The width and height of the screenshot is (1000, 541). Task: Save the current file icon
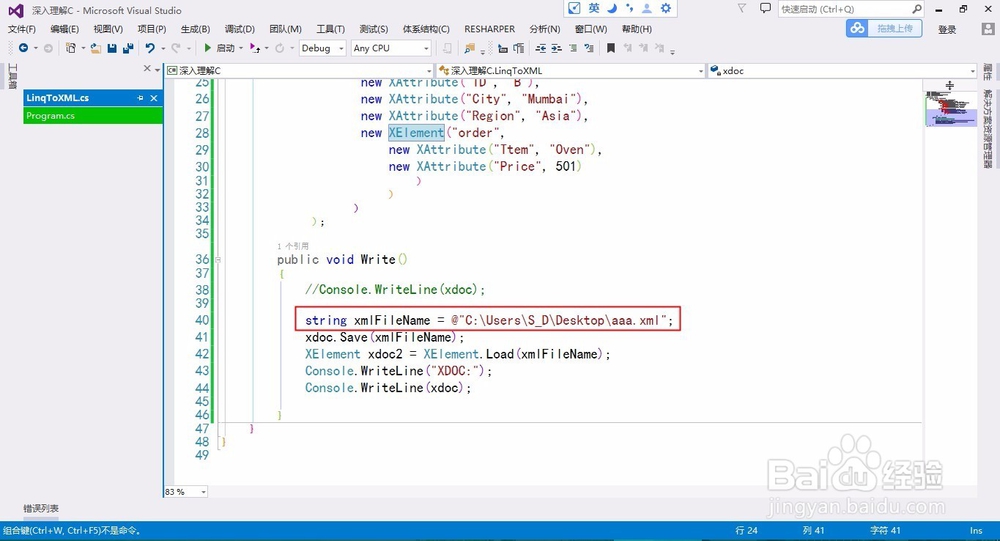coord(112,48)
